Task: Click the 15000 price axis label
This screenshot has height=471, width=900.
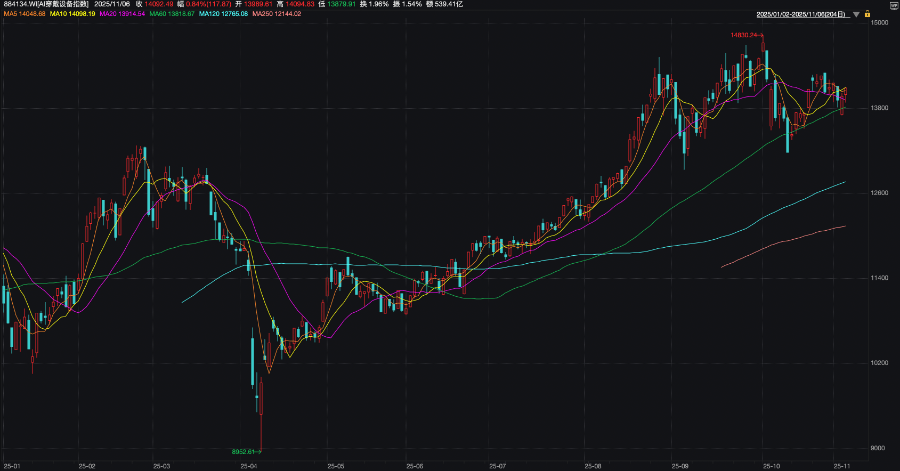Action: (x=881, y=22)
